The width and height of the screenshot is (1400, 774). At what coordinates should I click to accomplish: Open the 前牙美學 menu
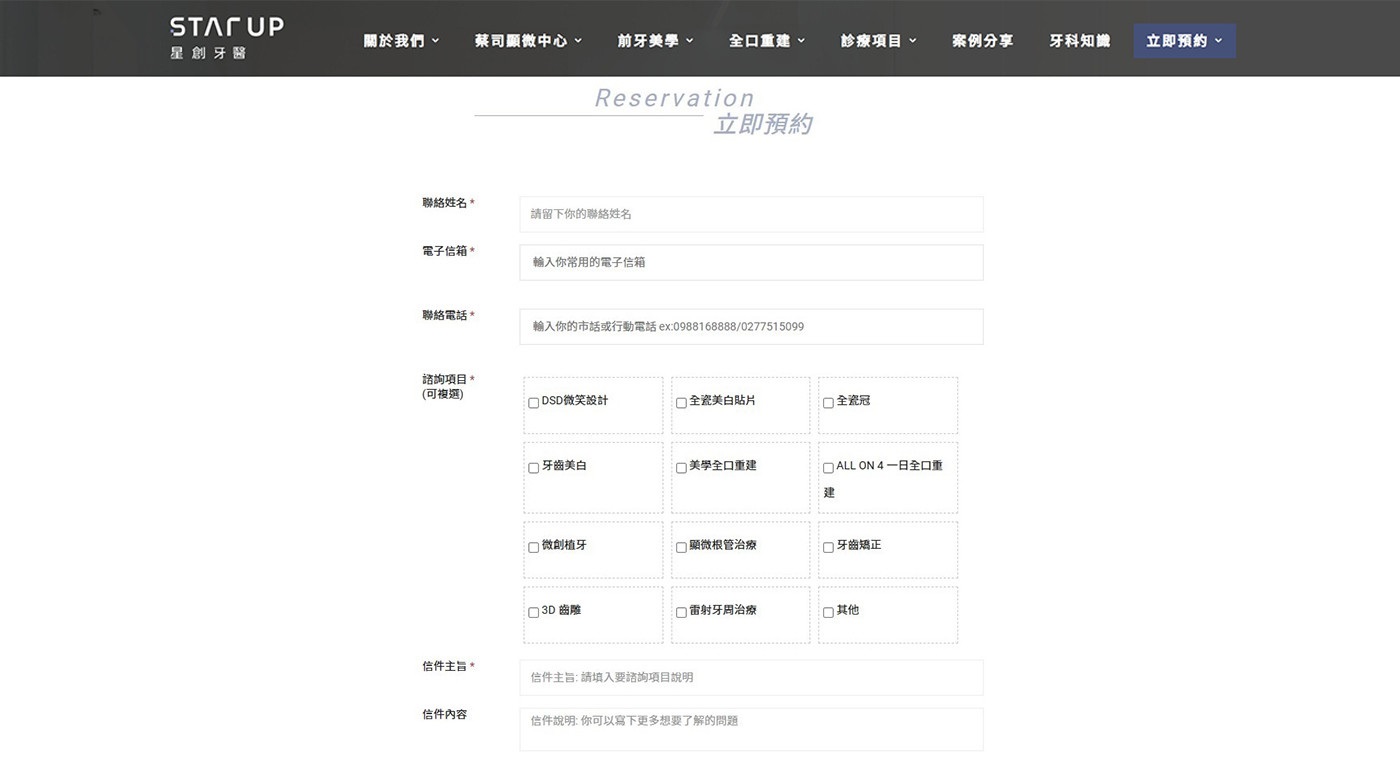[655, 41]
